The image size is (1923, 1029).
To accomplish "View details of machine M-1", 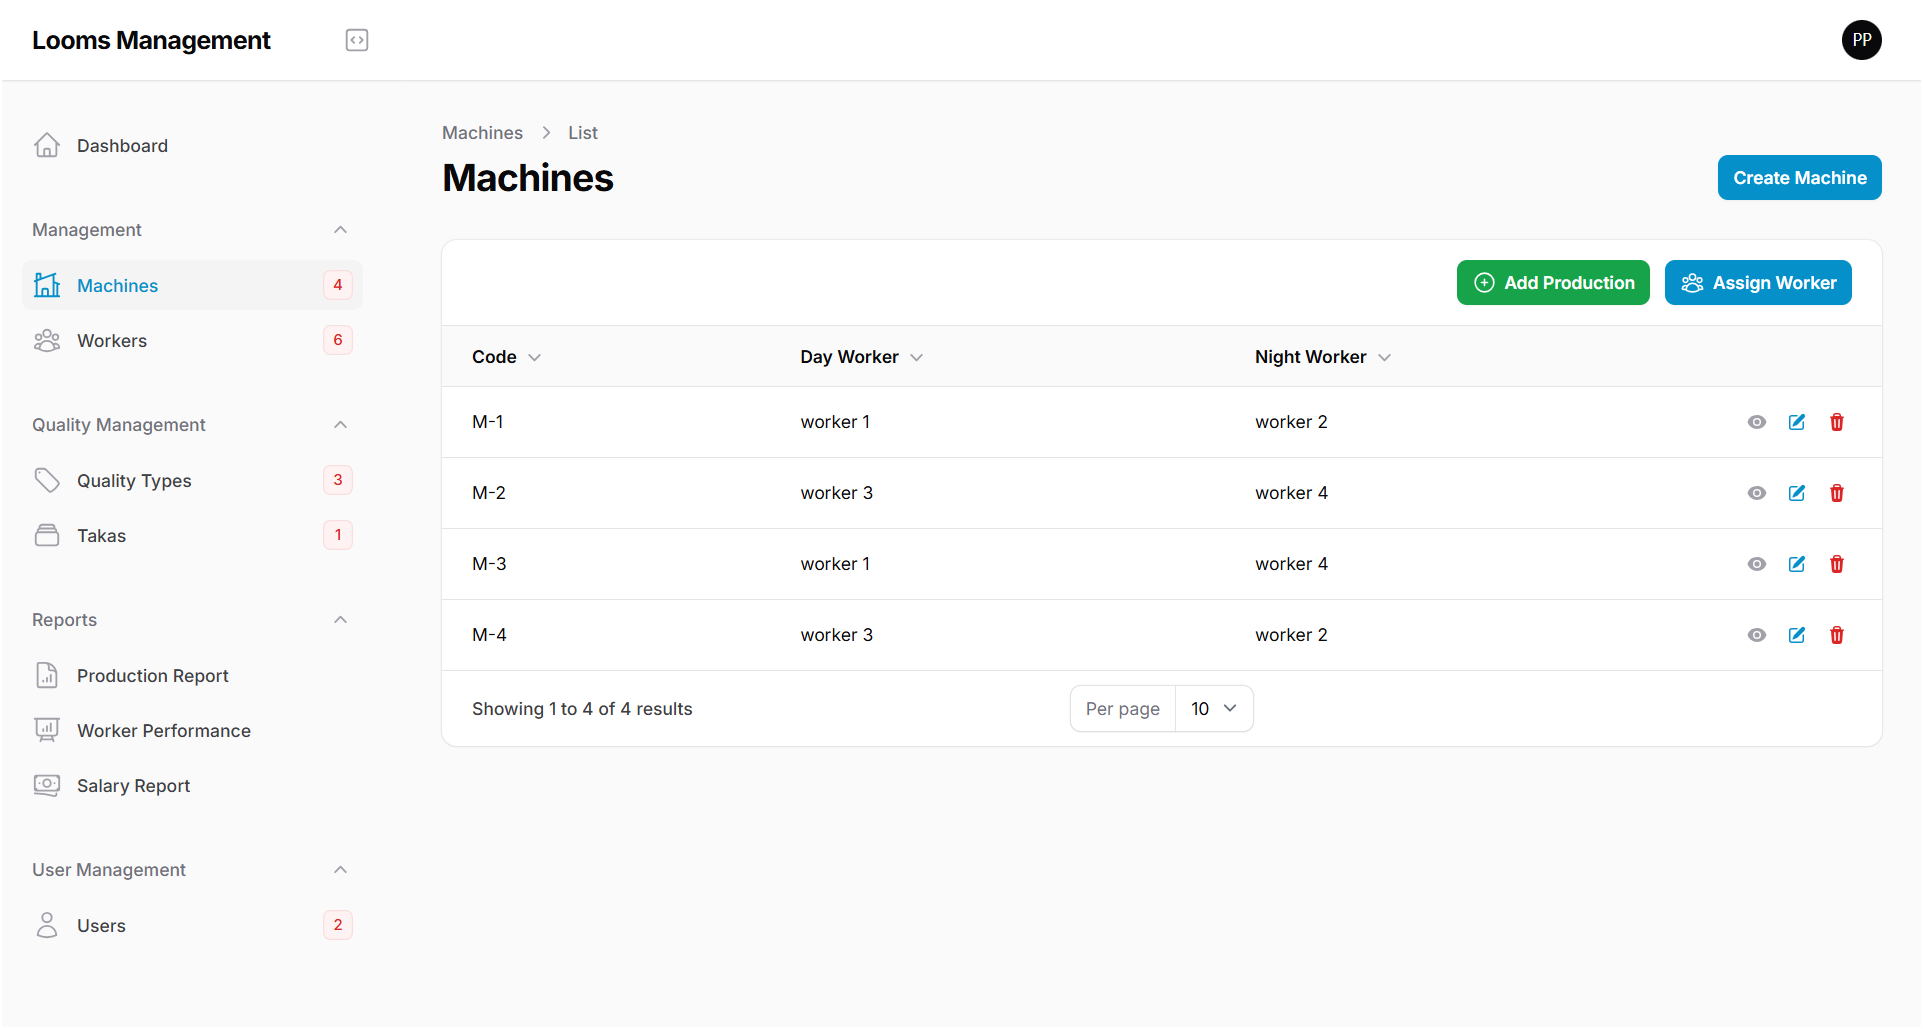I will 1757,421.
